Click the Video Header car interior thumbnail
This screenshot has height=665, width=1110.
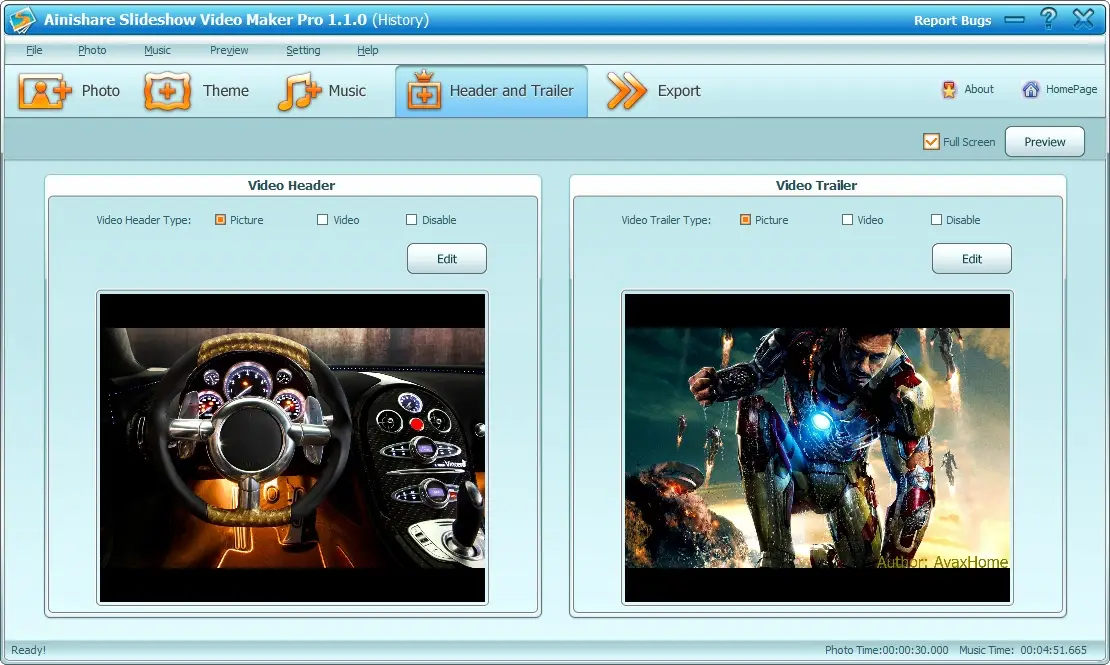(x=292, y=448)
